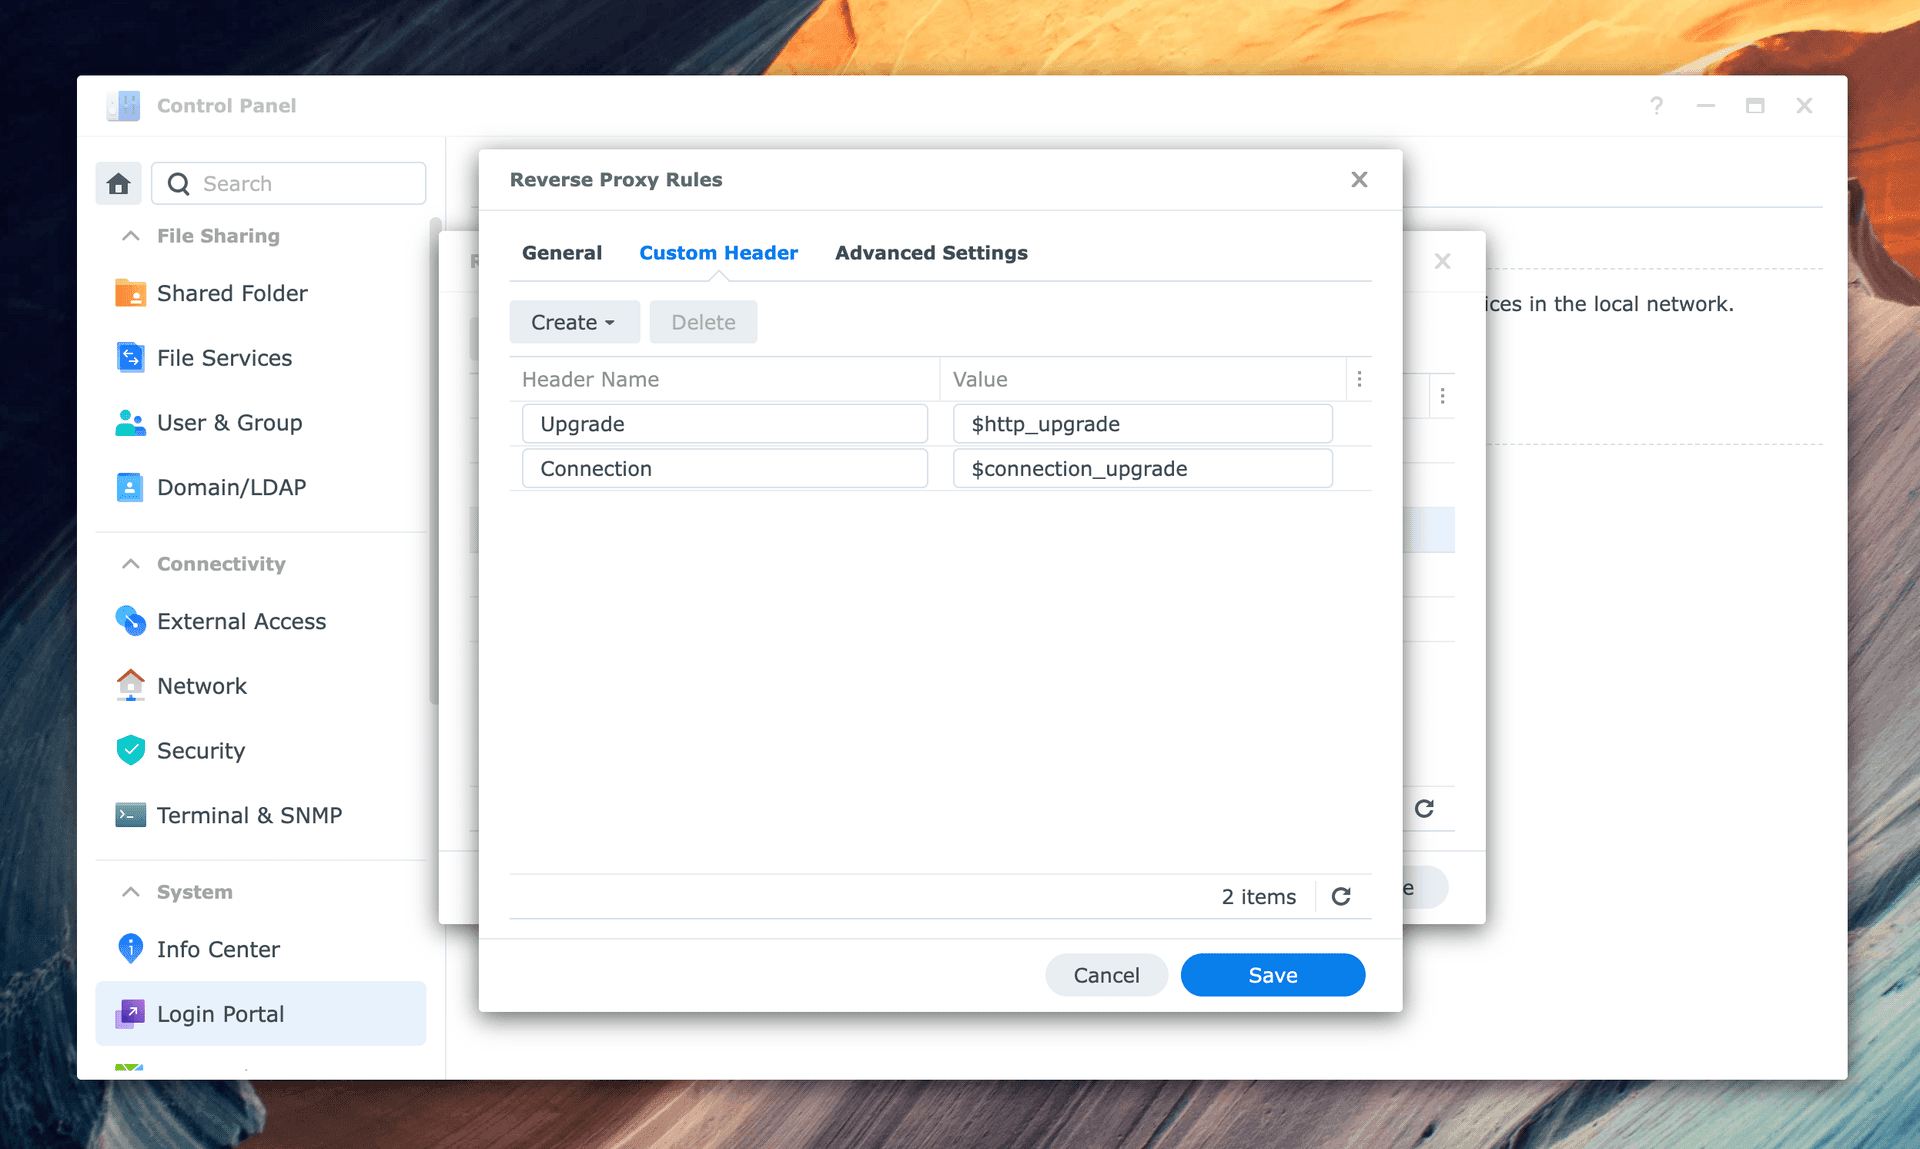Save the reverse proxy rules
The image size is (1920, 1149).
pos(1272,974)
